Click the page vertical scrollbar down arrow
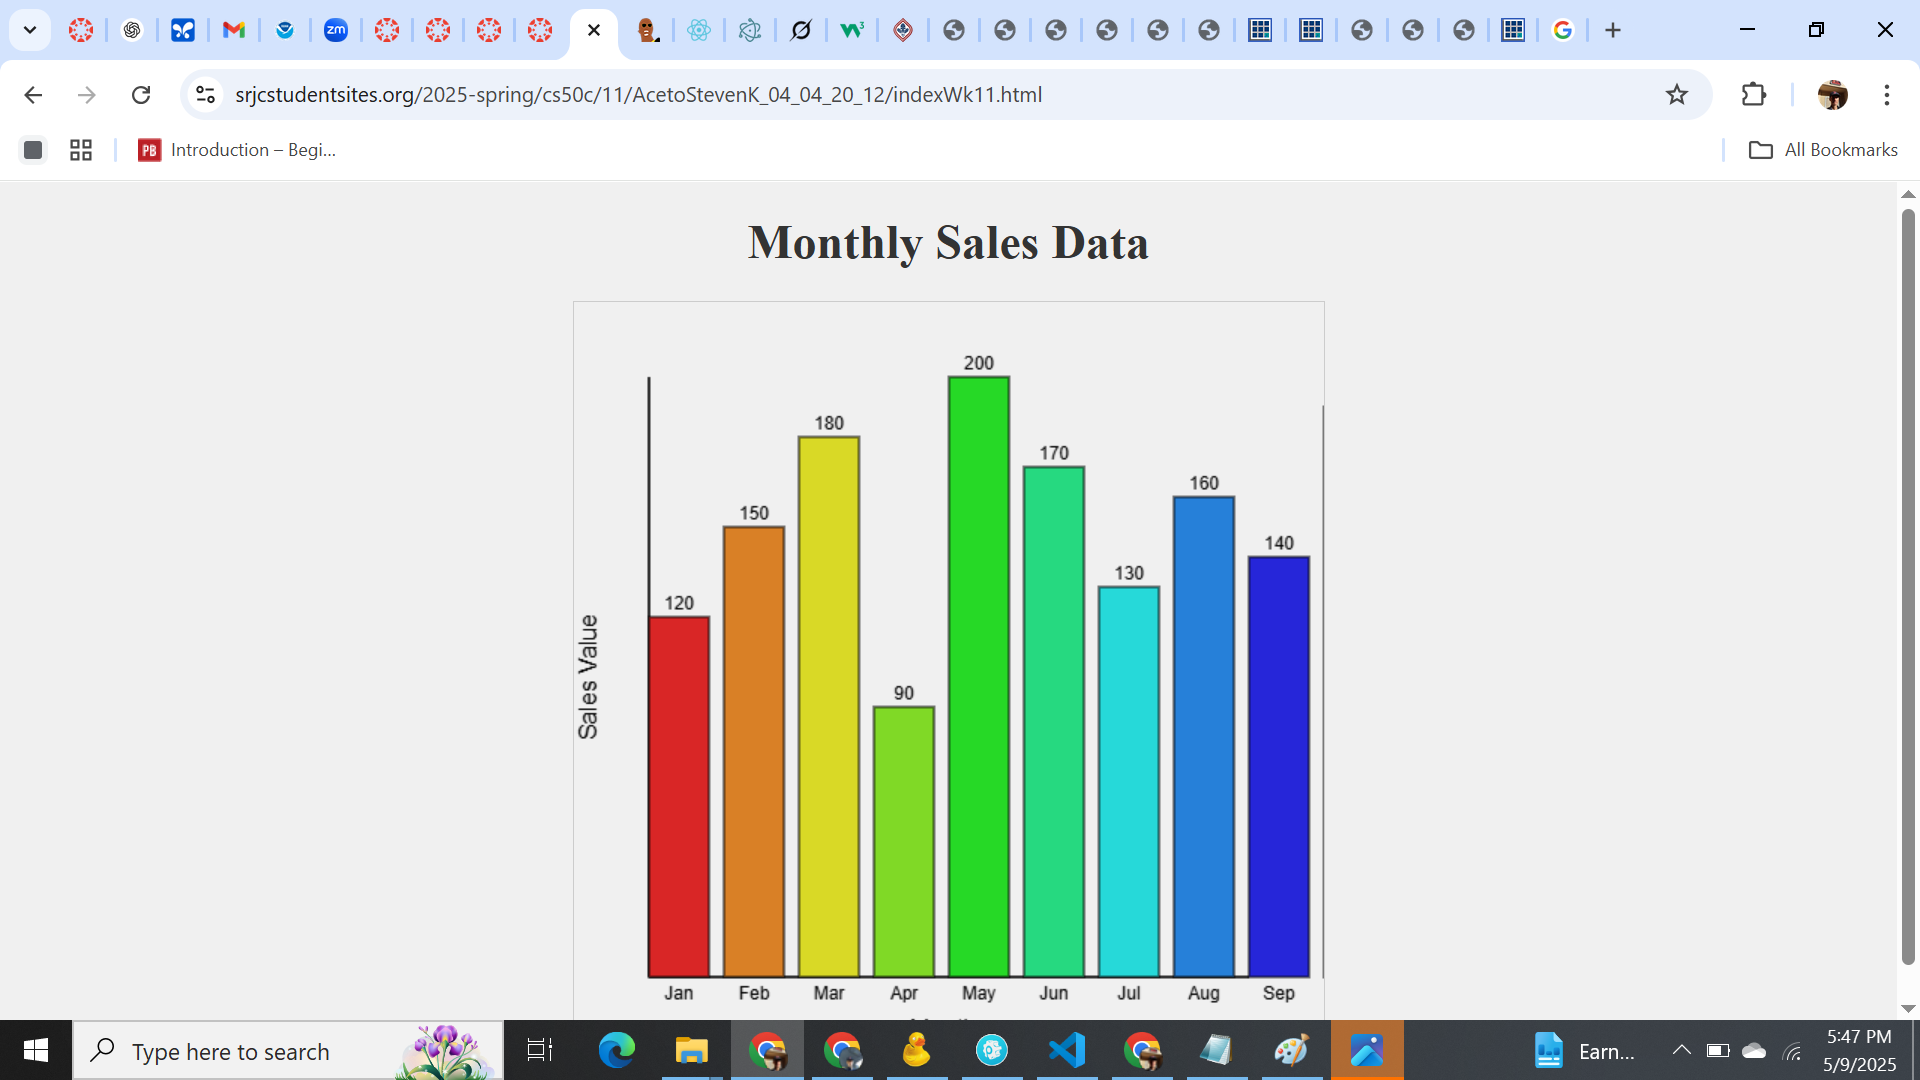1920x1080 pixels. (x=1908, y=1008)
